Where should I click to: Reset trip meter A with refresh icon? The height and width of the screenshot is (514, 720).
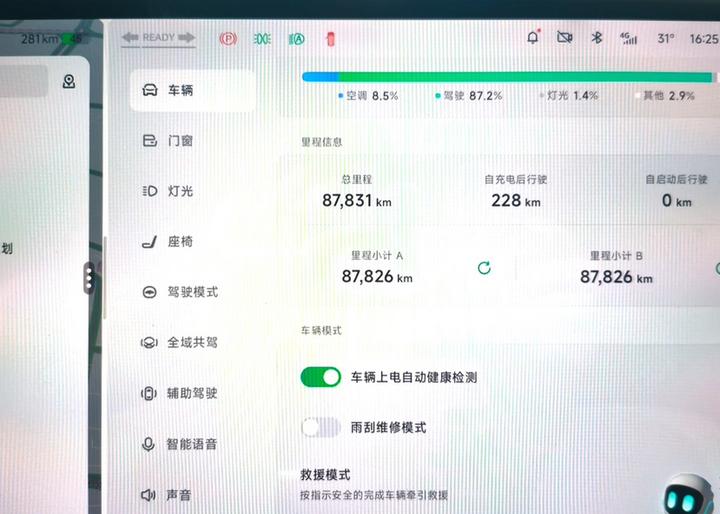(484, 268)
